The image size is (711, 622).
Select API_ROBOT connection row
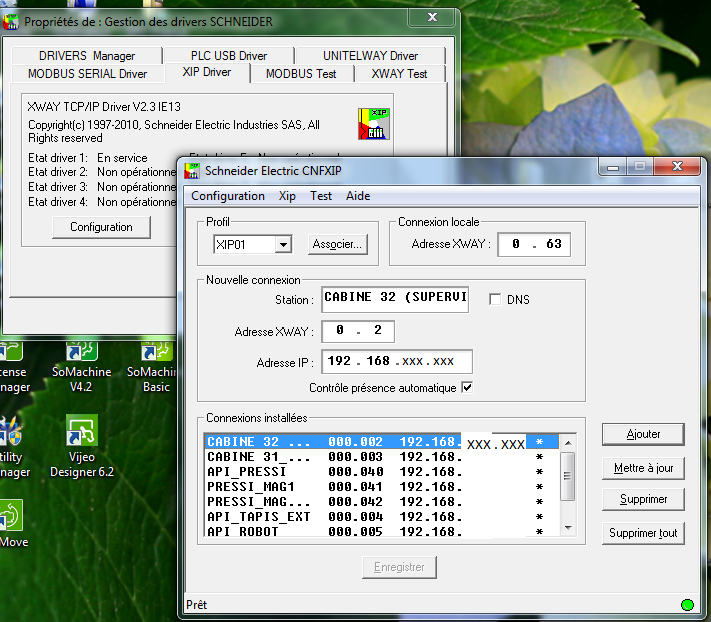click(x=382, y=531)
